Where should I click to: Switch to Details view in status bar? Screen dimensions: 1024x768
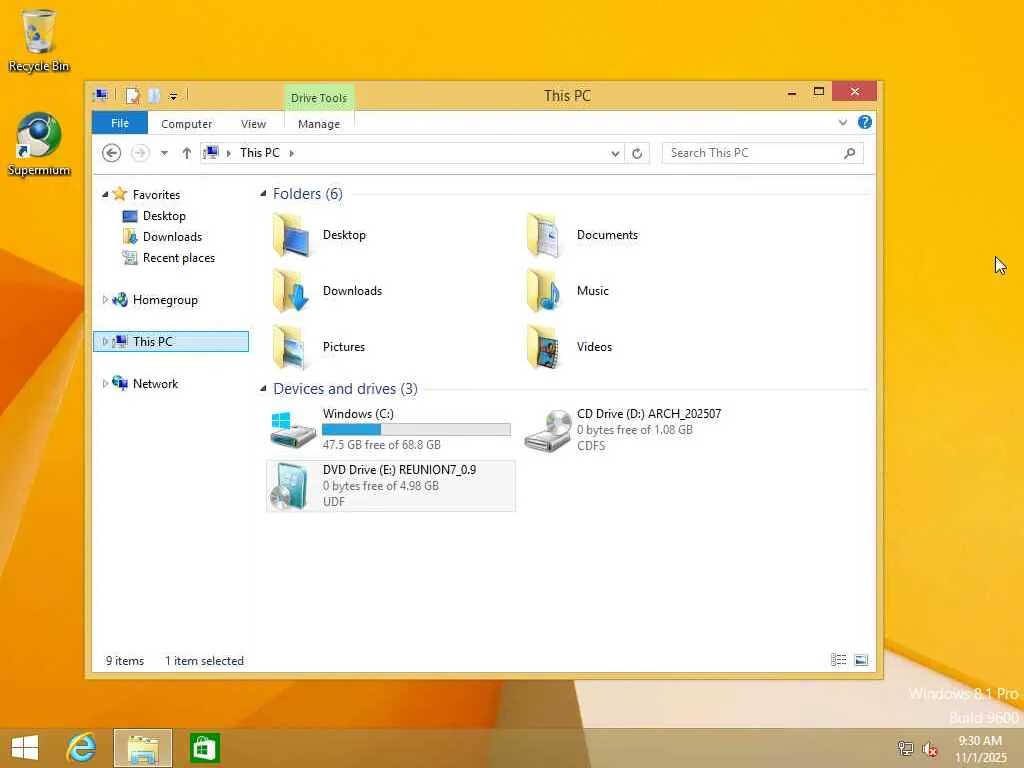point(839,660)
